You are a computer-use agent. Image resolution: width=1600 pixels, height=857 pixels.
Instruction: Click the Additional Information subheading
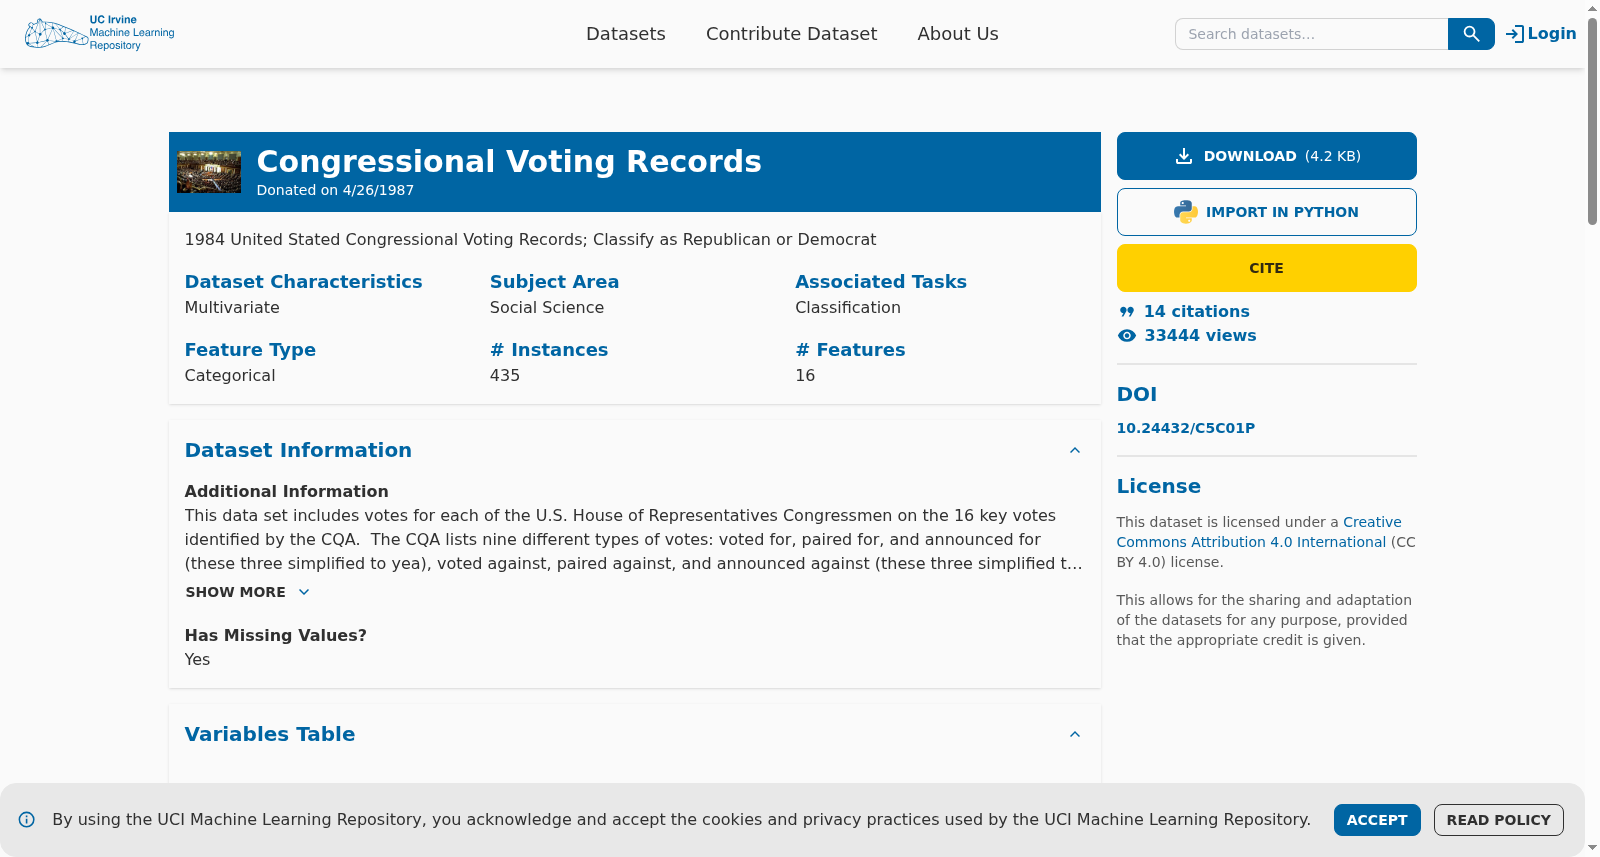287,492
